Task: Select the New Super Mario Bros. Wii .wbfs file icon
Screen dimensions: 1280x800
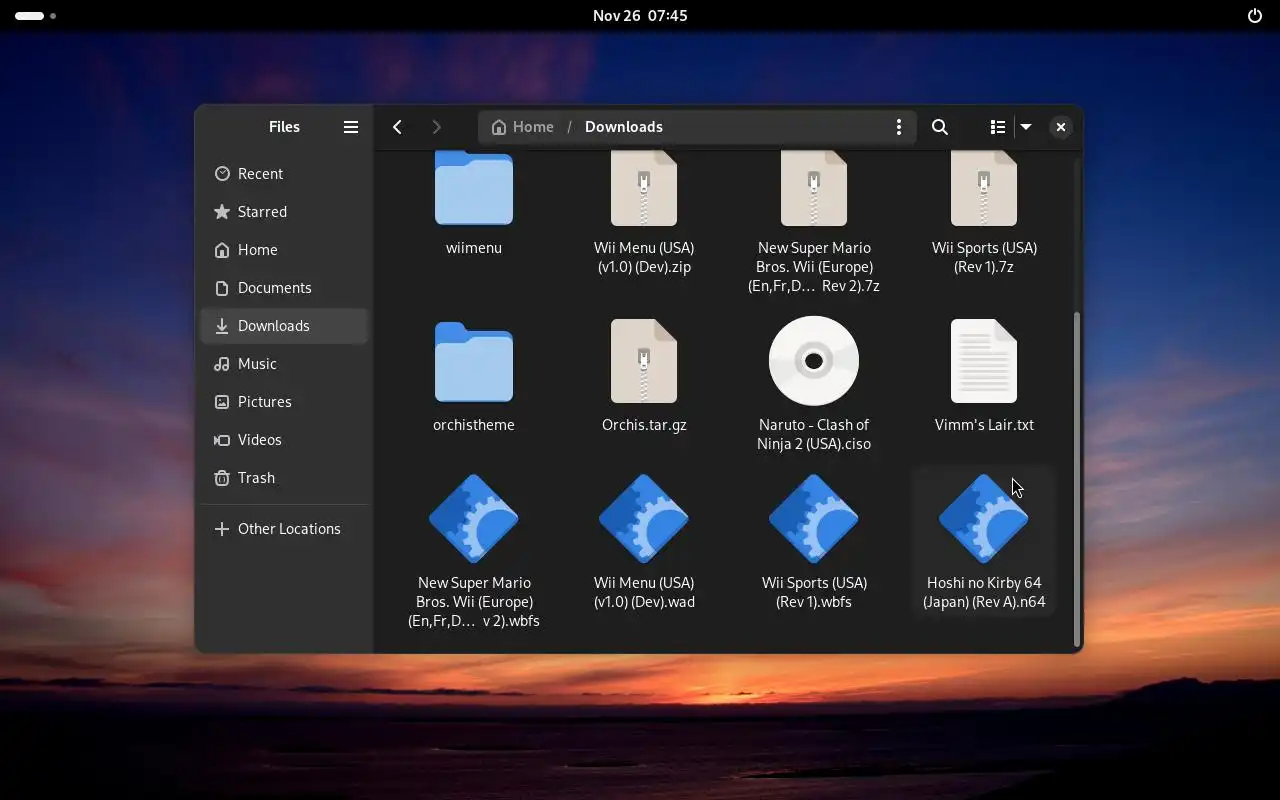Action: 474,519
